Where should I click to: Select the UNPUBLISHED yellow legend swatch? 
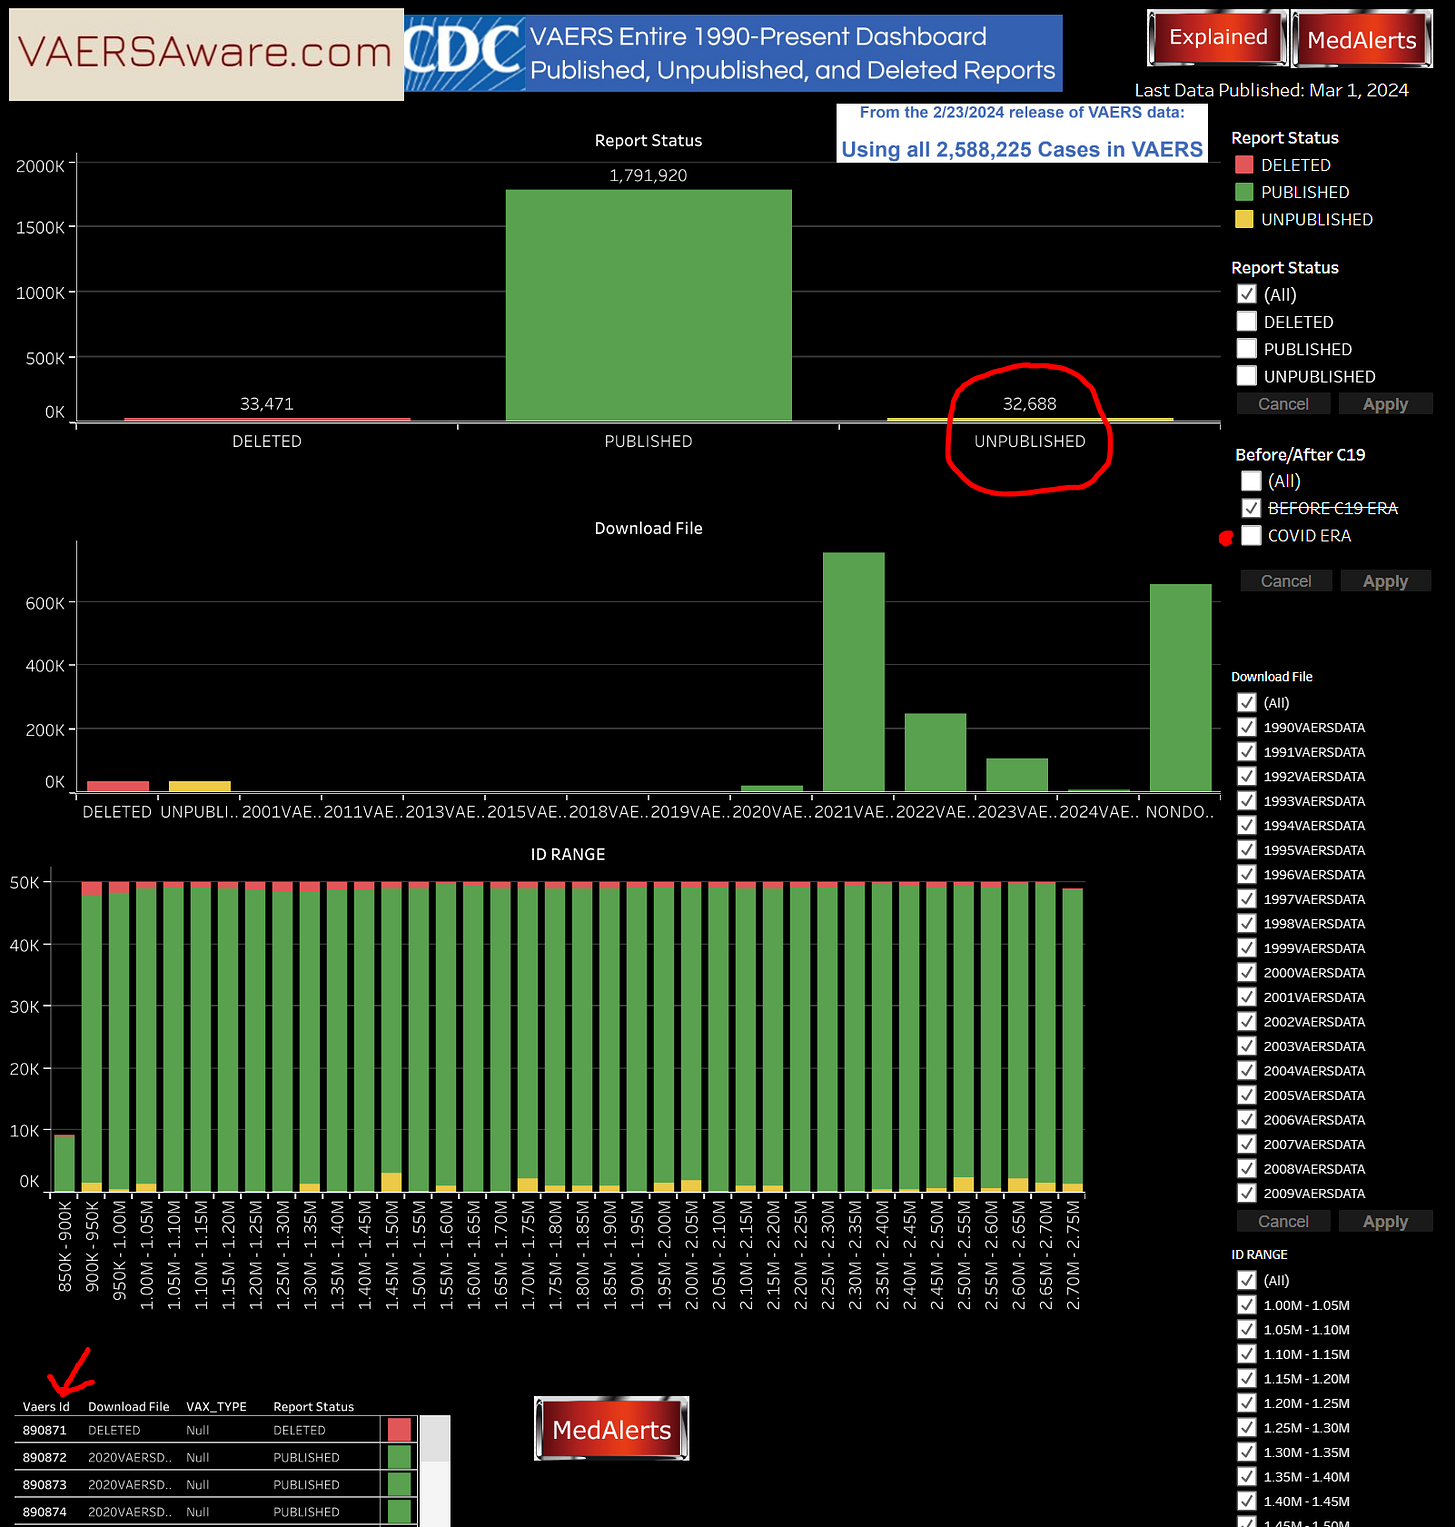point(1244,219)
